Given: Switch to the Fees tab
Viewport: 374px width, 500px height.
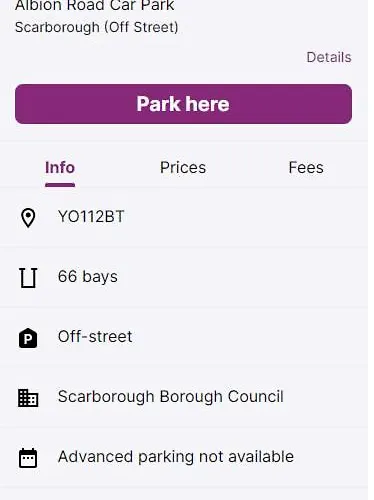Looking at the screenshot, I should [x=306, y=167].
